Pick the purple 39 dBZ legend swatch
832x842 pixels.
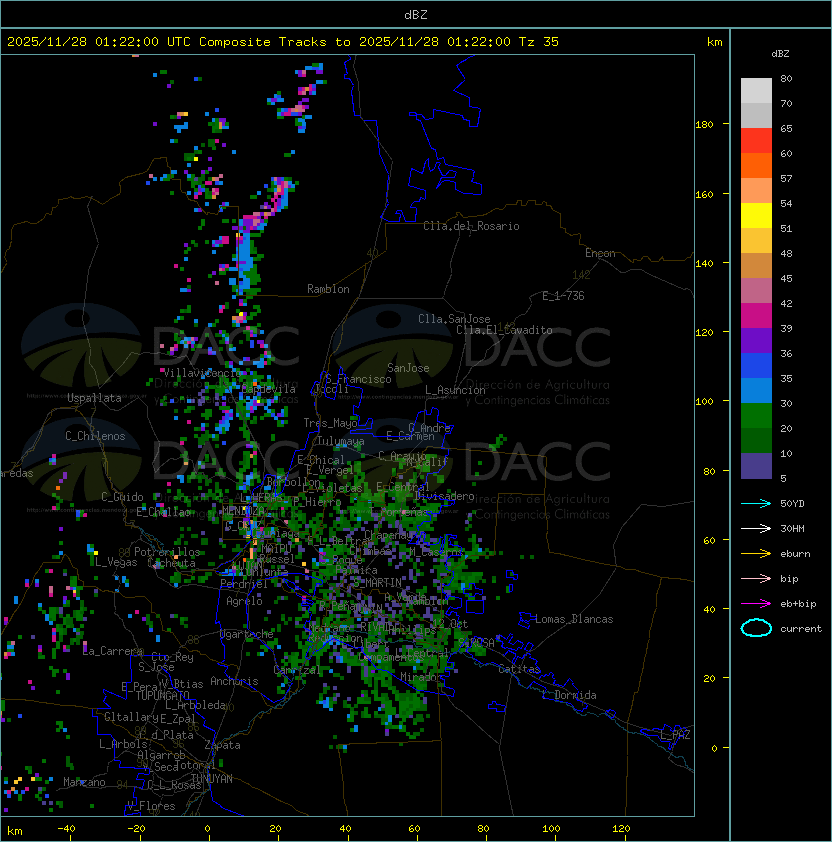tap(756, 340)
